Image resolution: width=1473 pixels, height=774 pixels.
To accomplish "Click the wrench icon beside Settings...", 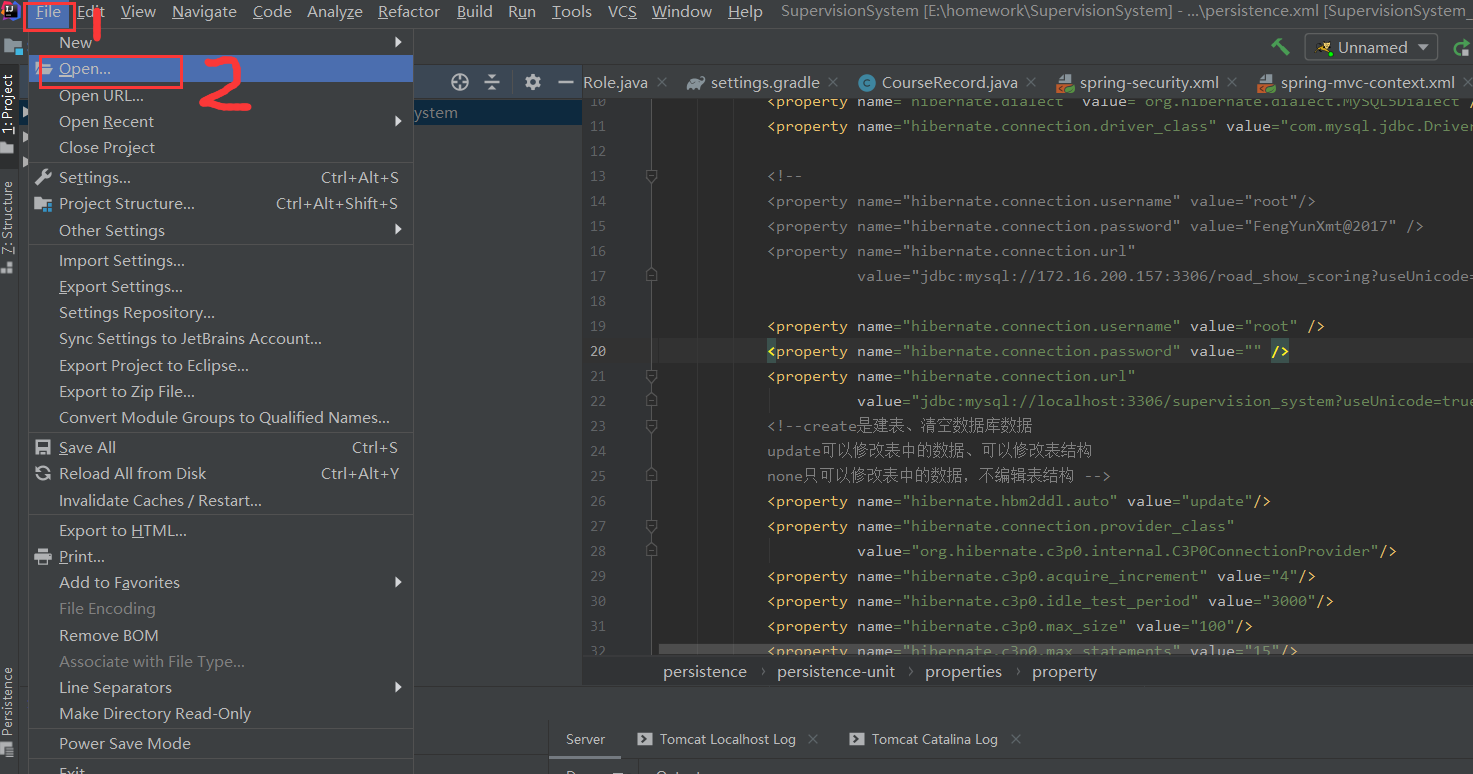I will 43,177.
